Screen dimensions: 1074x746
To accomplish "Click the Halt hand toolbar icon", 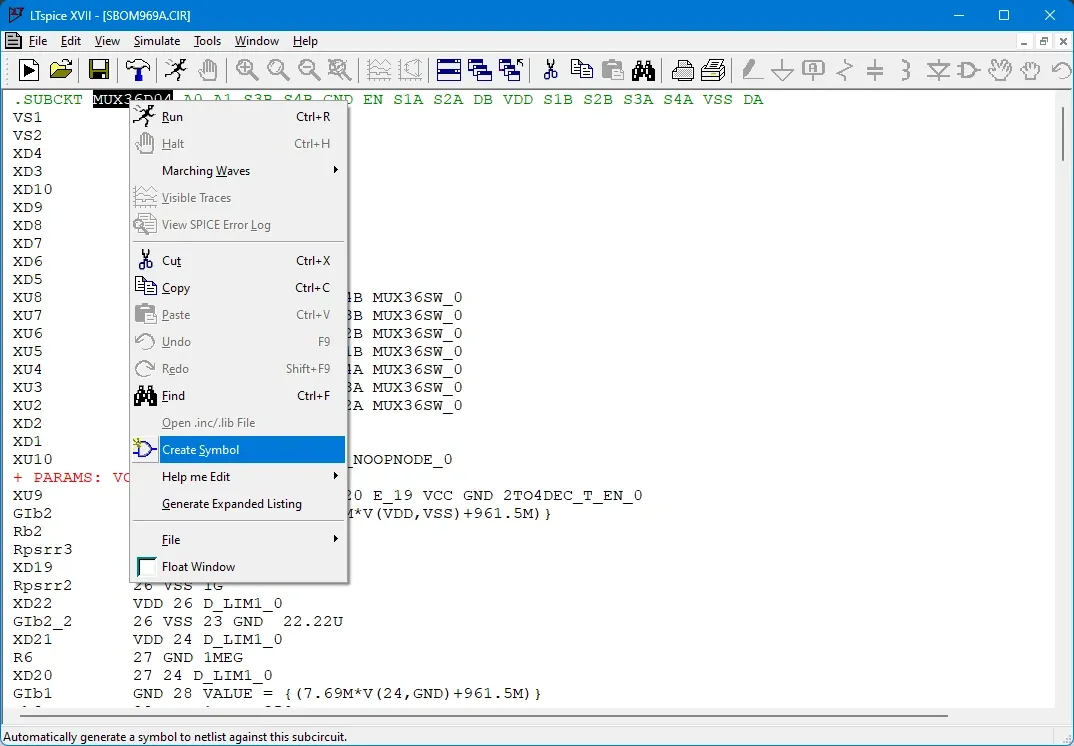I will (208, 70).
